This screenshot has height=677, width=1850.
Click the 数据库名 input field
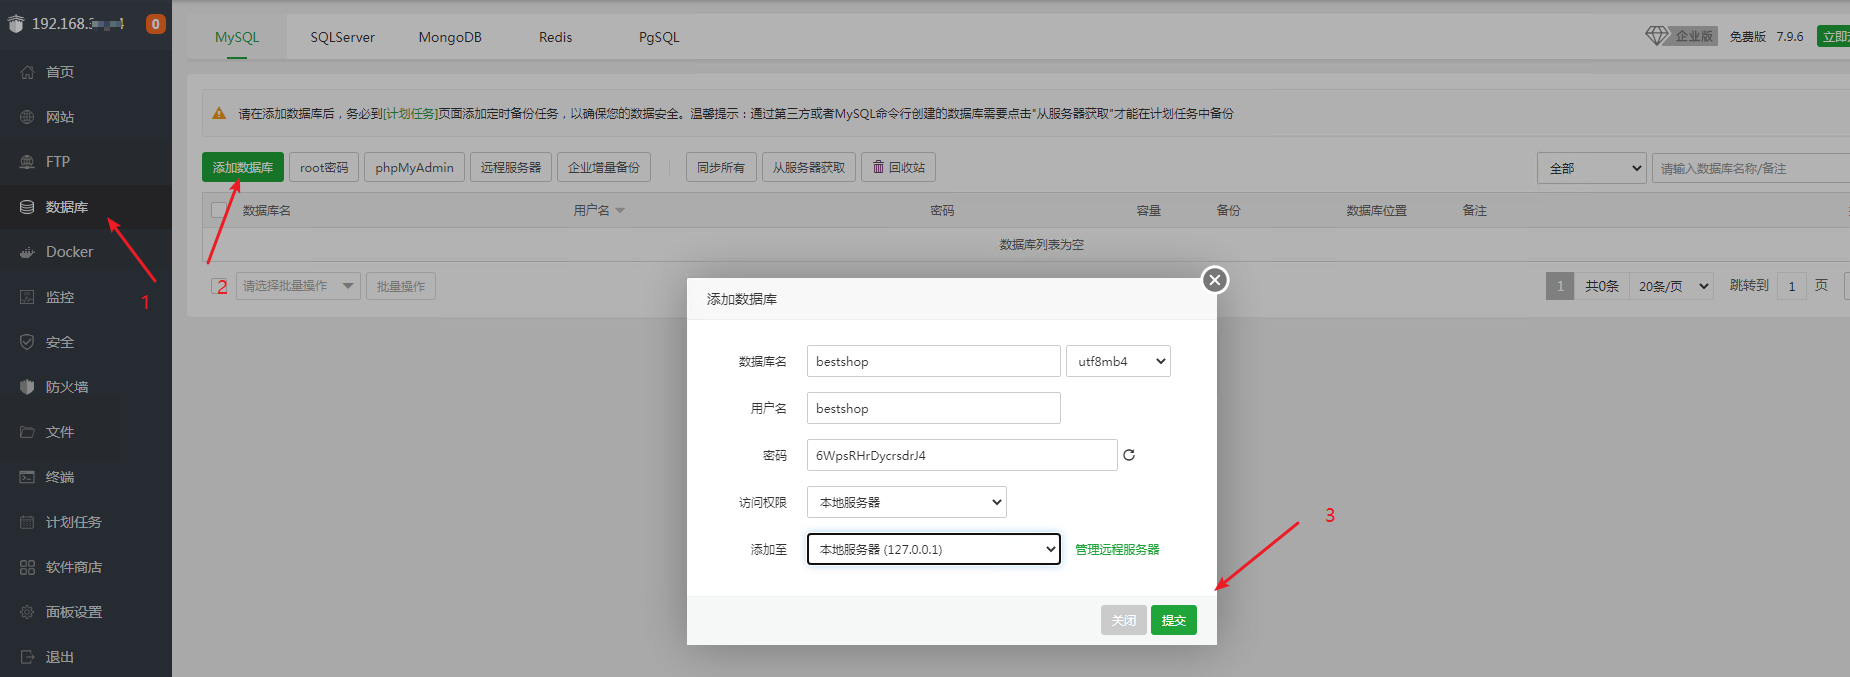pos(933,361)
